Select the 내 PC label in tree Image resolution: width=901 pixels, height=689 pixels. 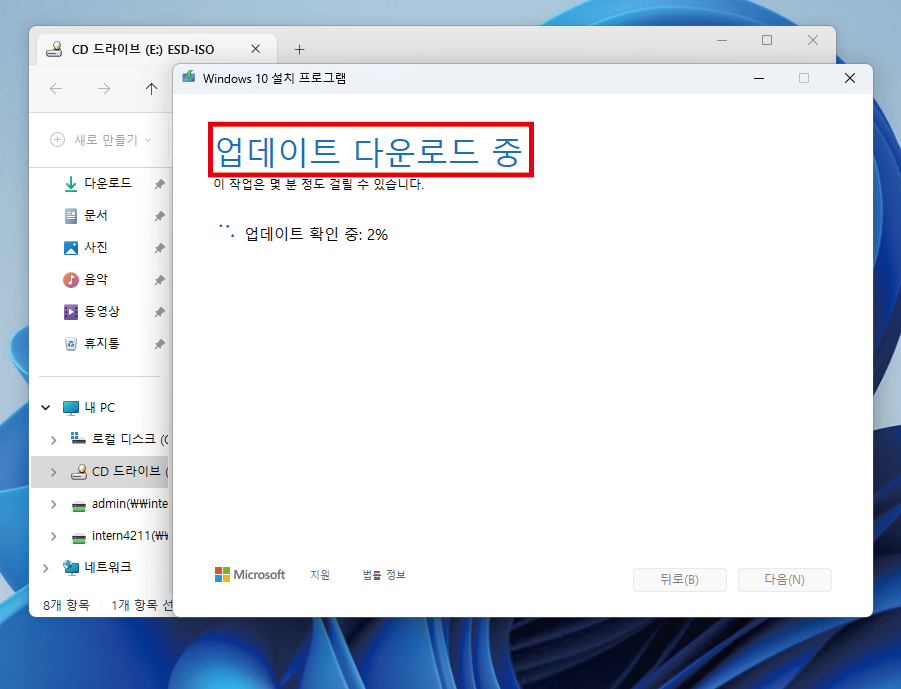(100, 408)
